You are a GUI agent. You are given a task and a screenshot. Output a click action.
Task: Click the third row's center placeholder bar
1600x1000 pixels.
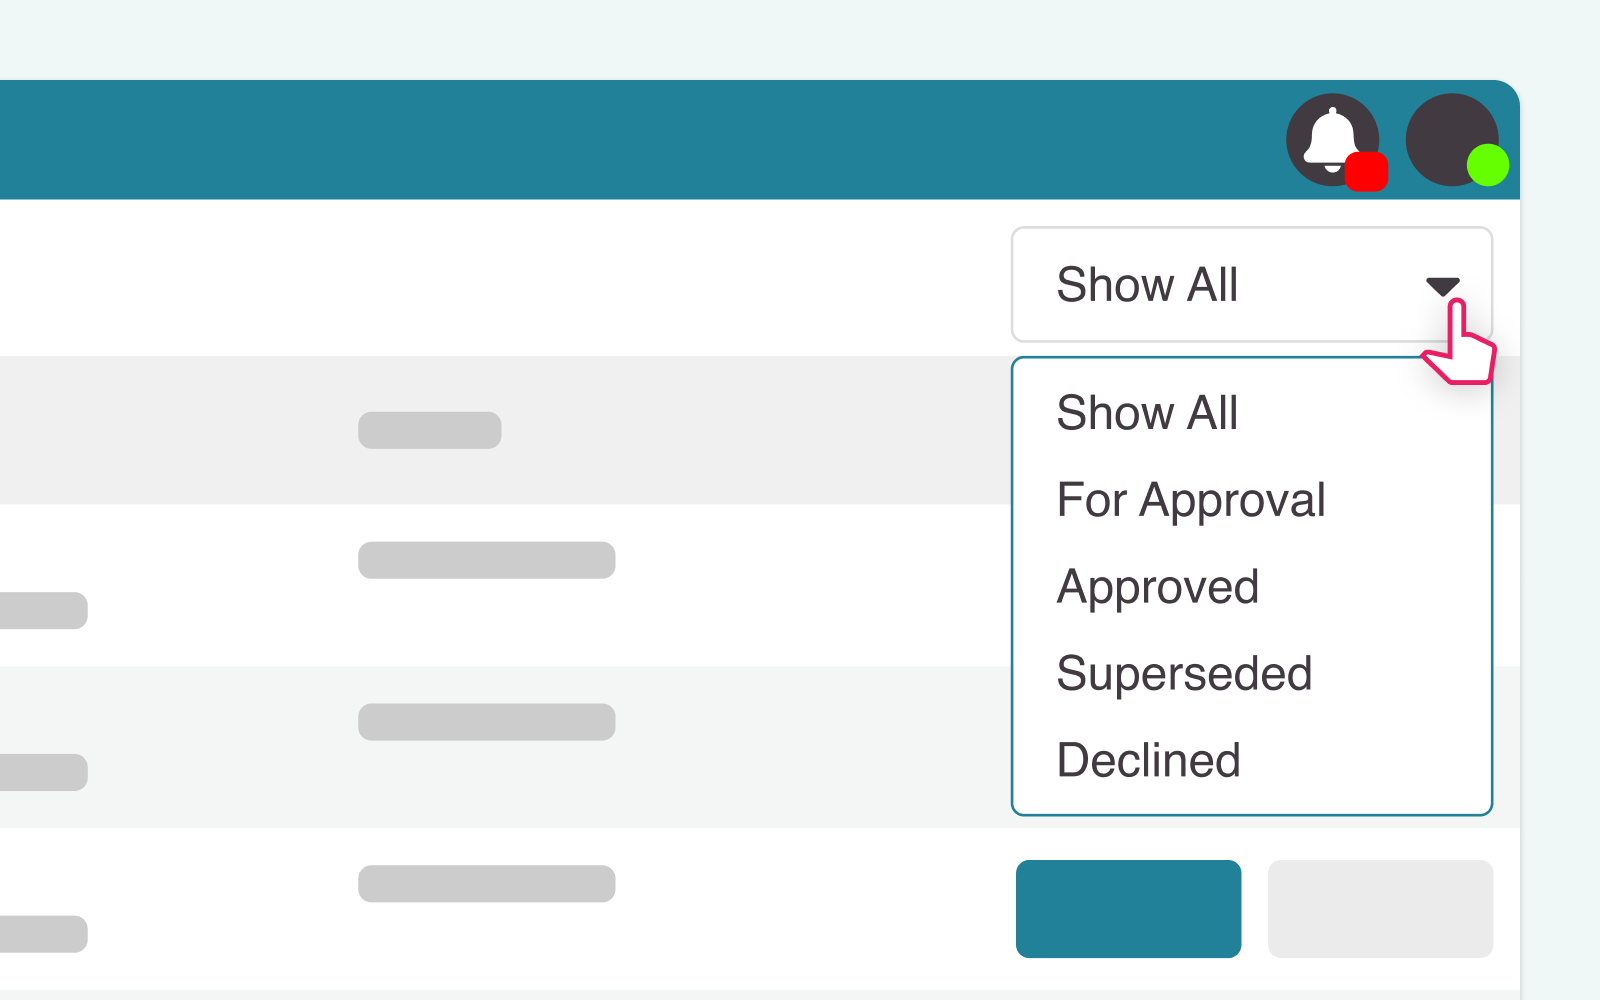click(487, 722)
